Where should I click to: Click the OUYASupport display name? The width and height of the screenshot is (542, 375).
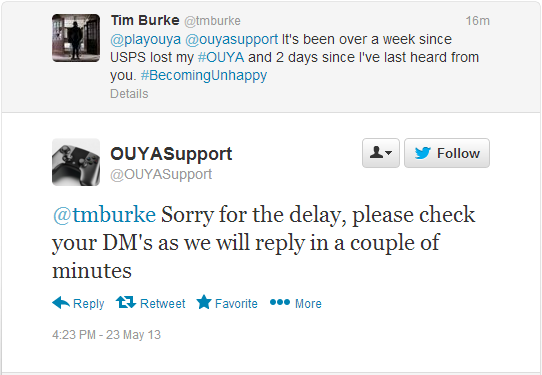point(171,154)
